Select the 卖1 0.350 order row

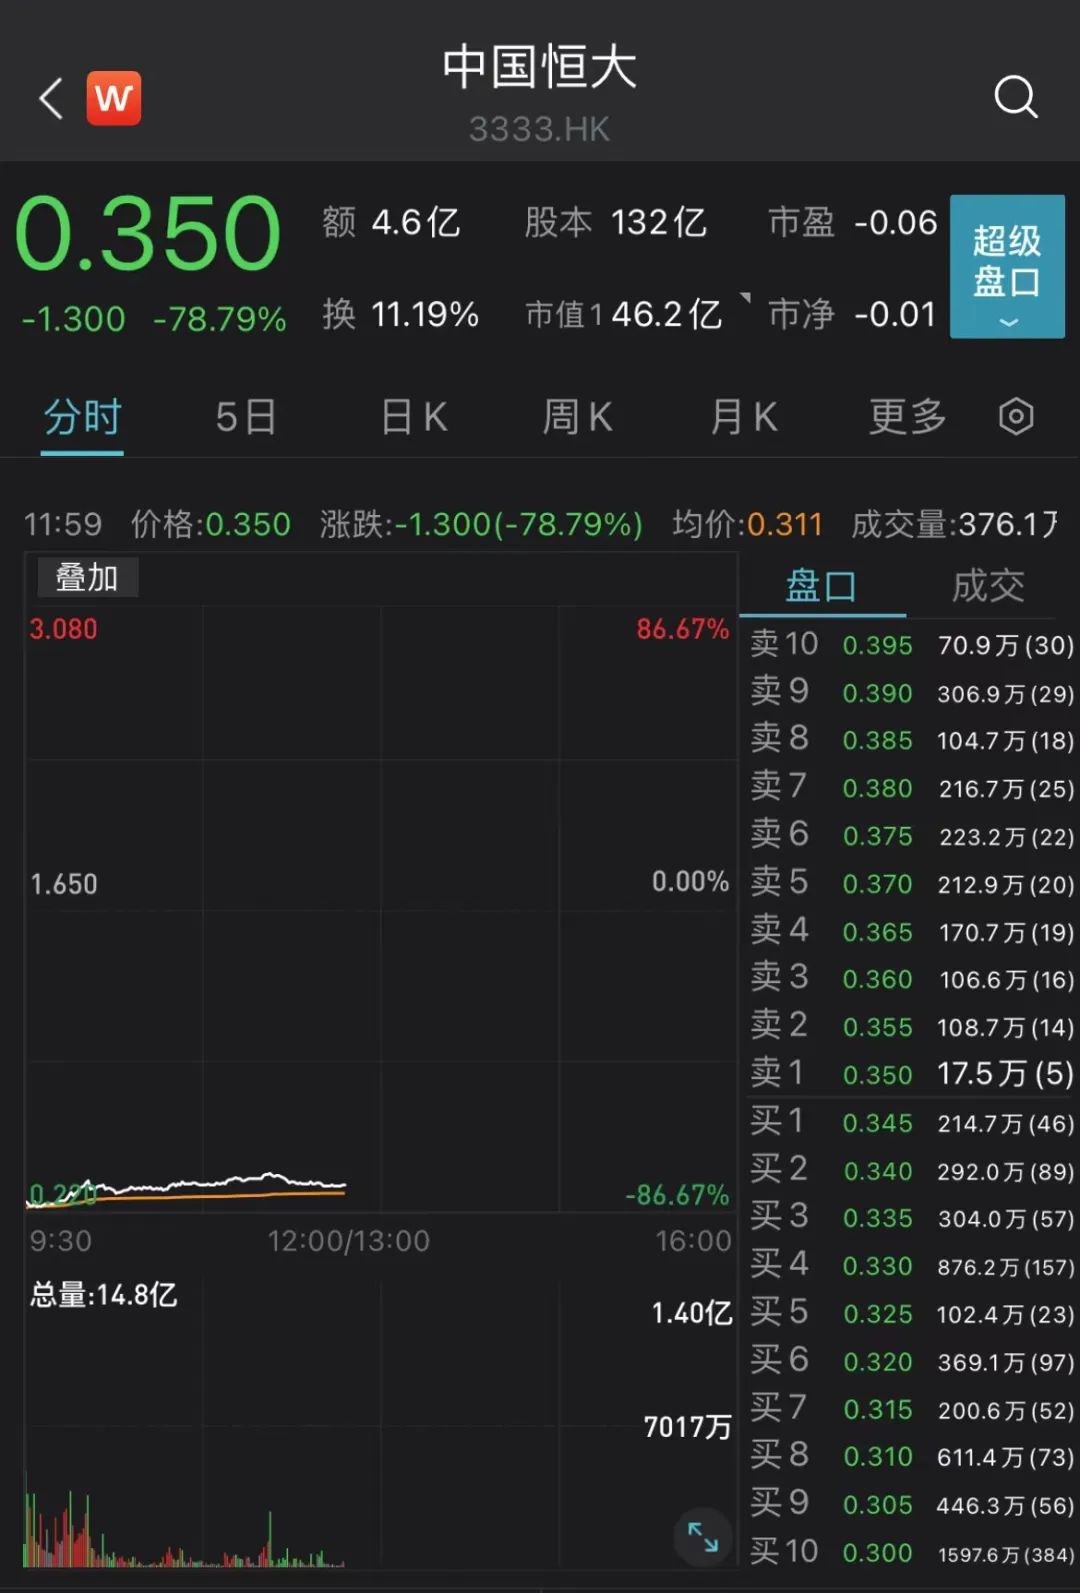912,1074
